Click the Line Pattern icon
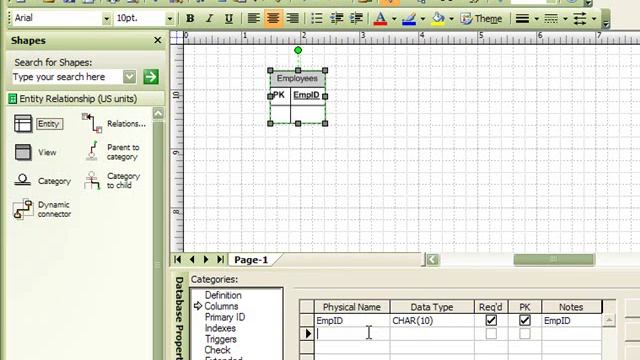 [551, 18]
